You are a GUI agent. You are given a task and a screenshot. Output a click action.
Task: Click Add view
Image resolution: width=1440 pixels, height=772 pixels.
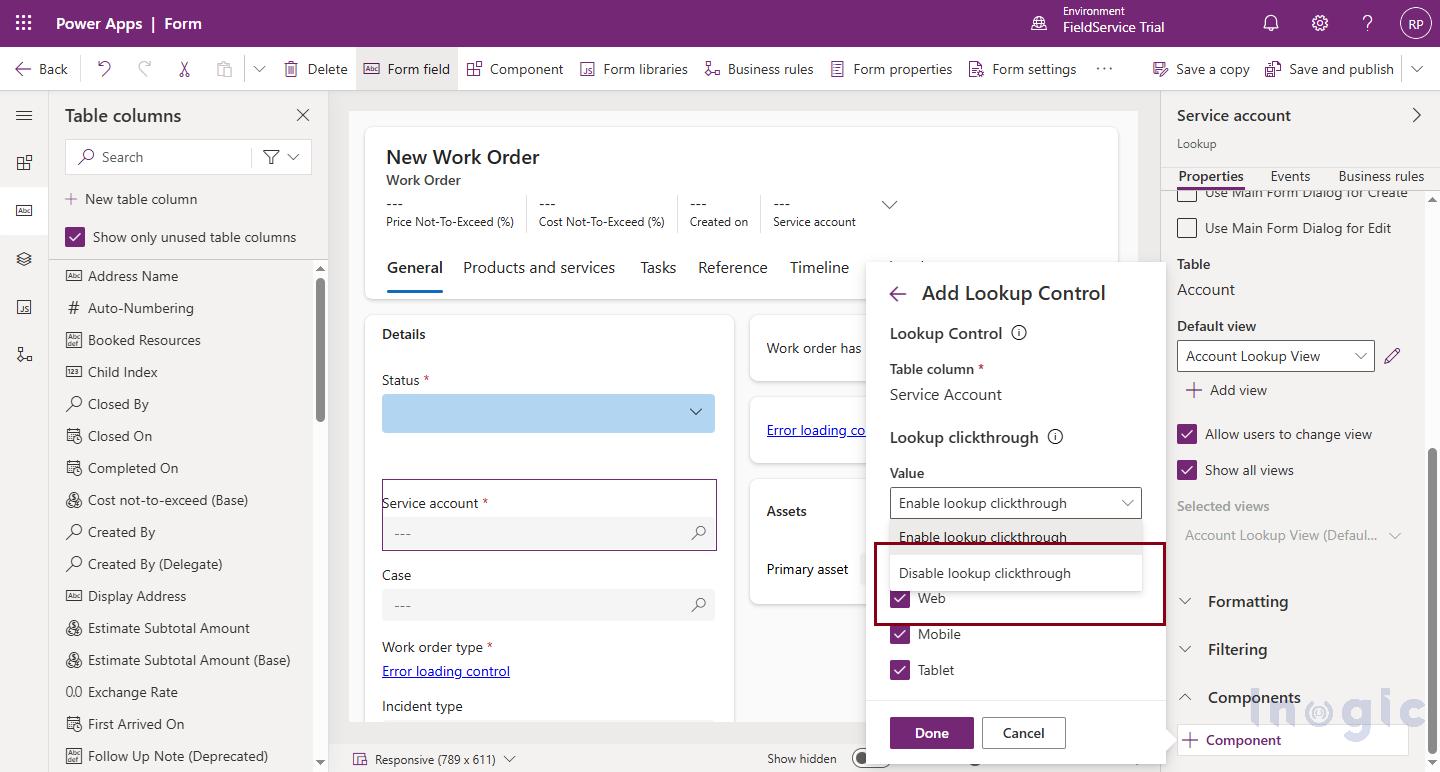pyautogui.click(x=1226, y=390)
